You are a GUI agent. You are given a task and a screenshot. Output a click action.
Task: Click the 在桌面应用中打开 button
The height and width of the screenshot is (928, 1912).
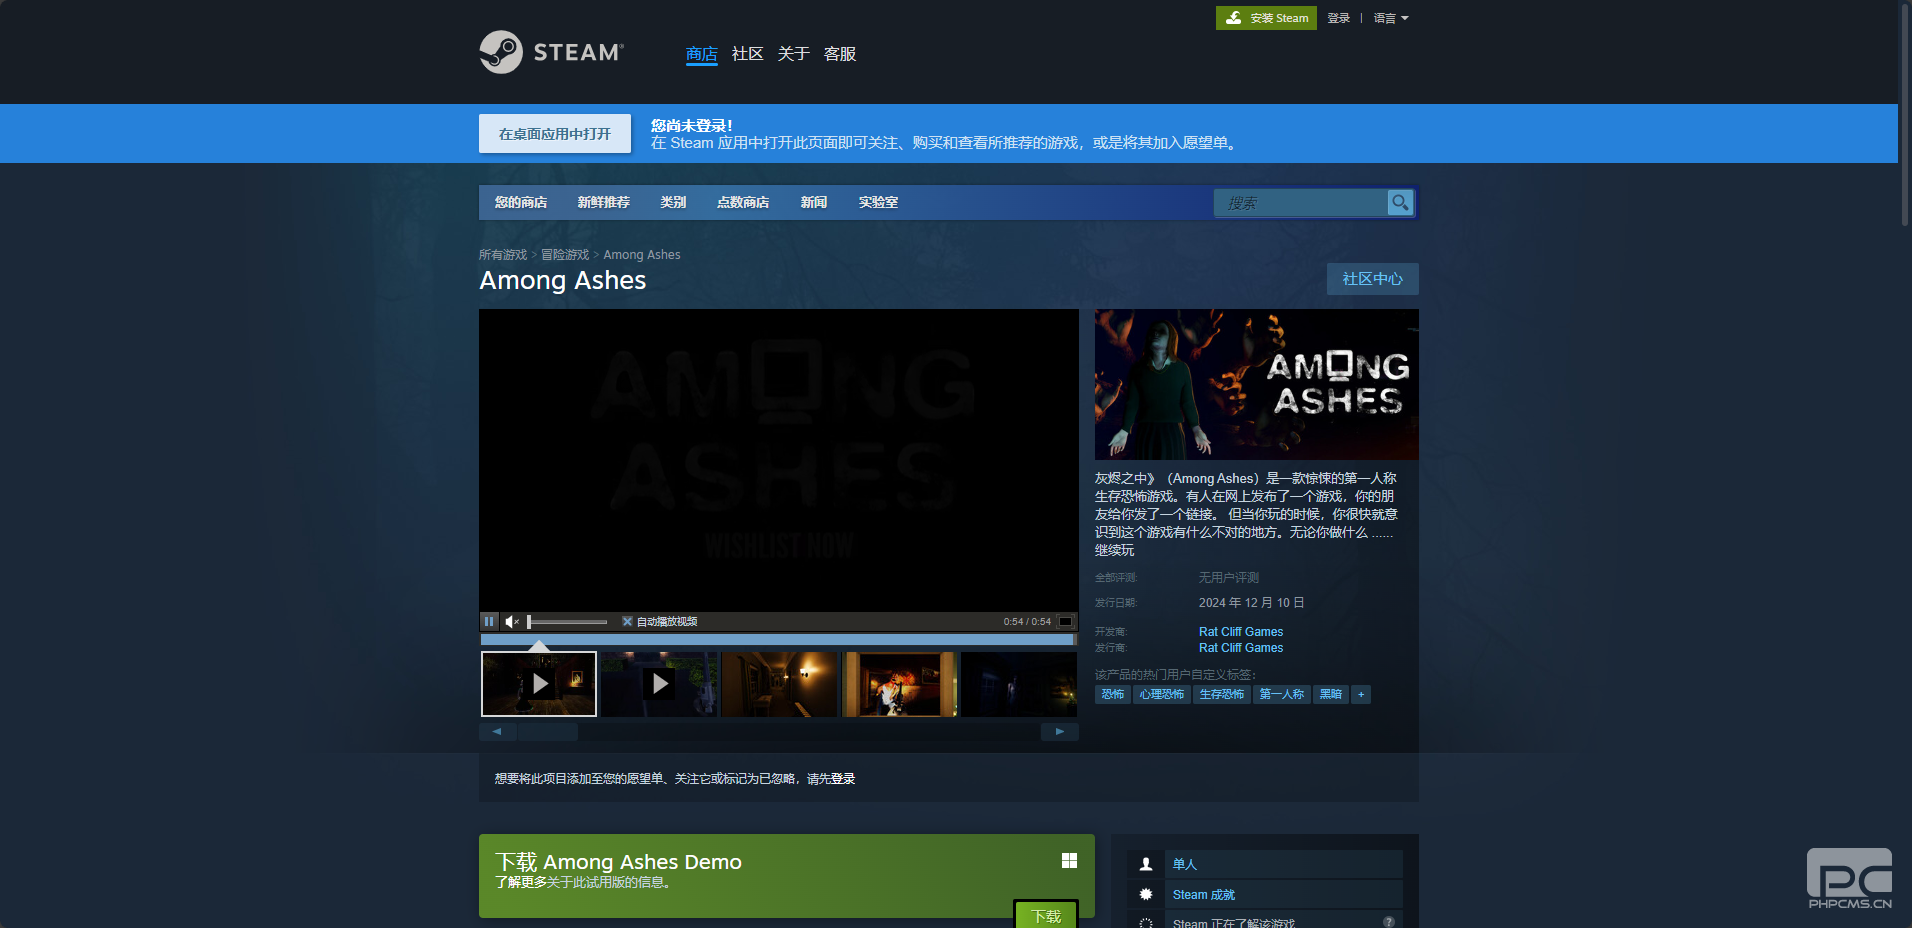(x=555, y=133)
